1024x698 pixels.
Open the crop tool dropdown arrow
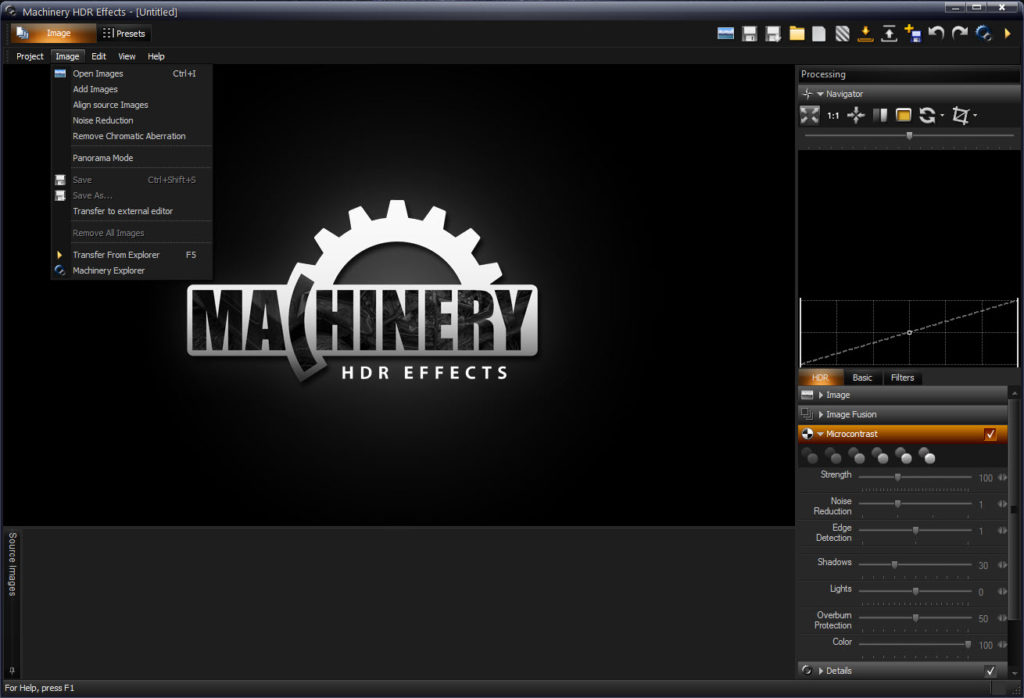(x=975, y=116)
